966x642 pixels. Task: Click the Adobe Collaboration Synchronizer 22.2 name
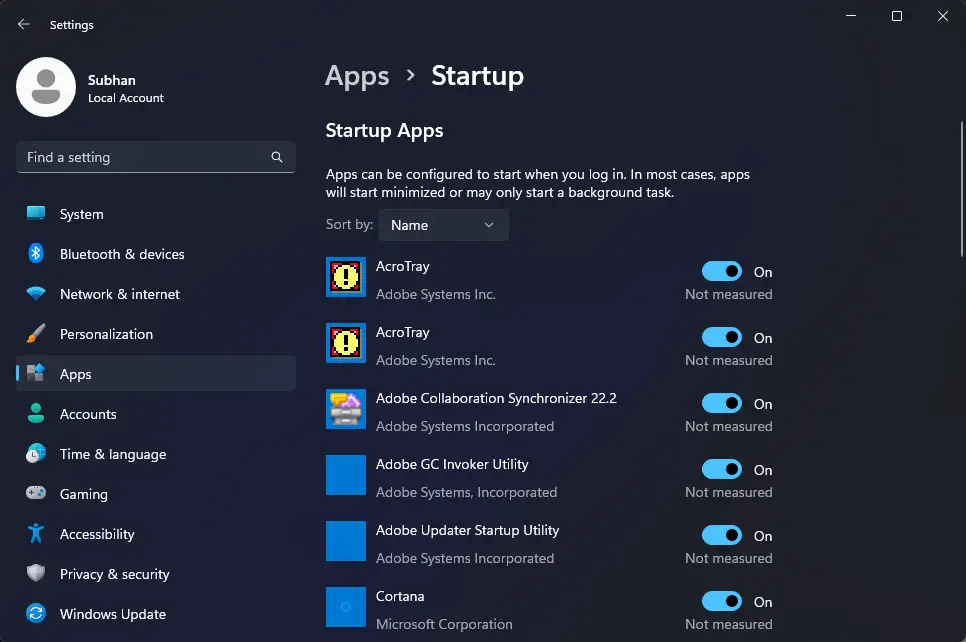pos(496,398)
